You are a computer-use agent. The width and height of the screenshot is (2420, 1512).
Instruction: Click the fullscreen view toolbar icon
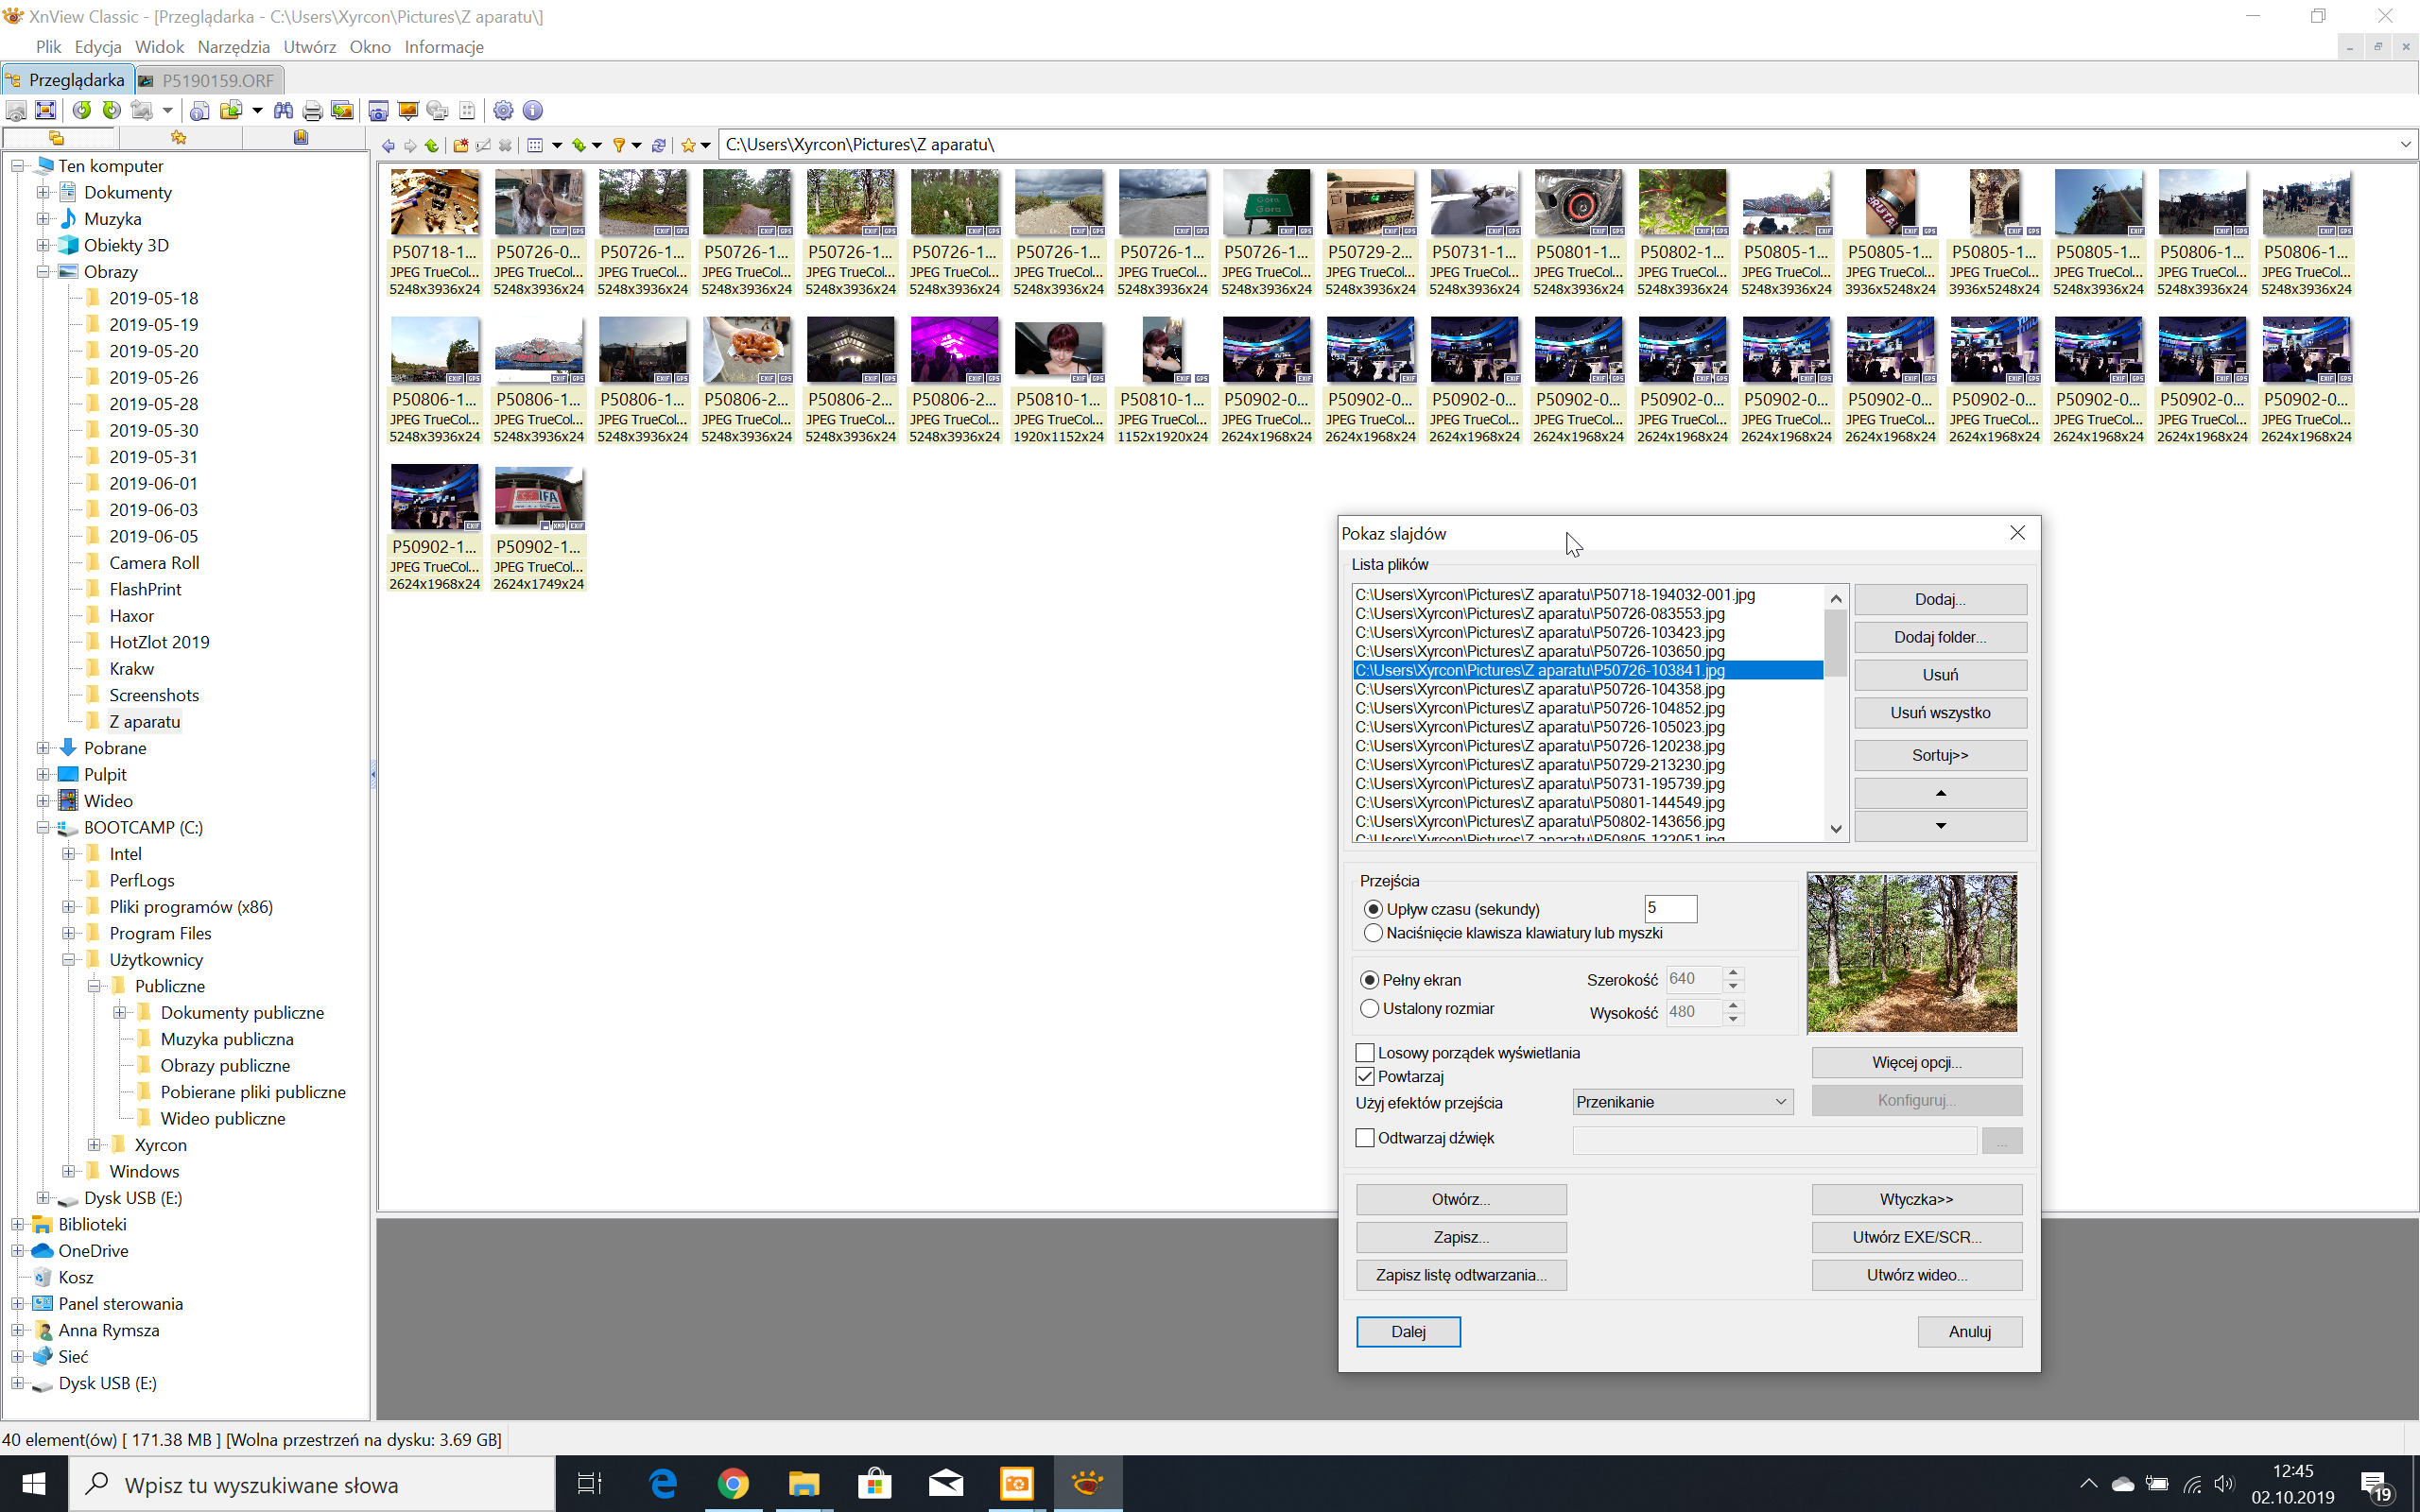[x=45, y=110]
